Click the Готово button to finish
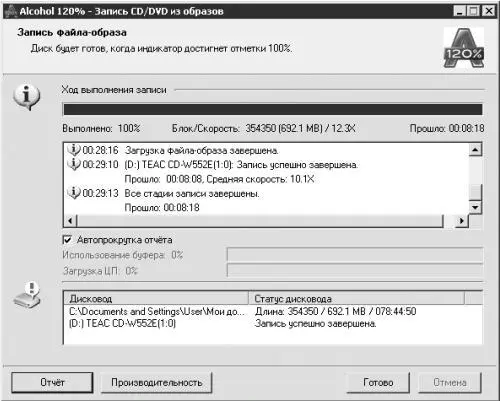 378,382
